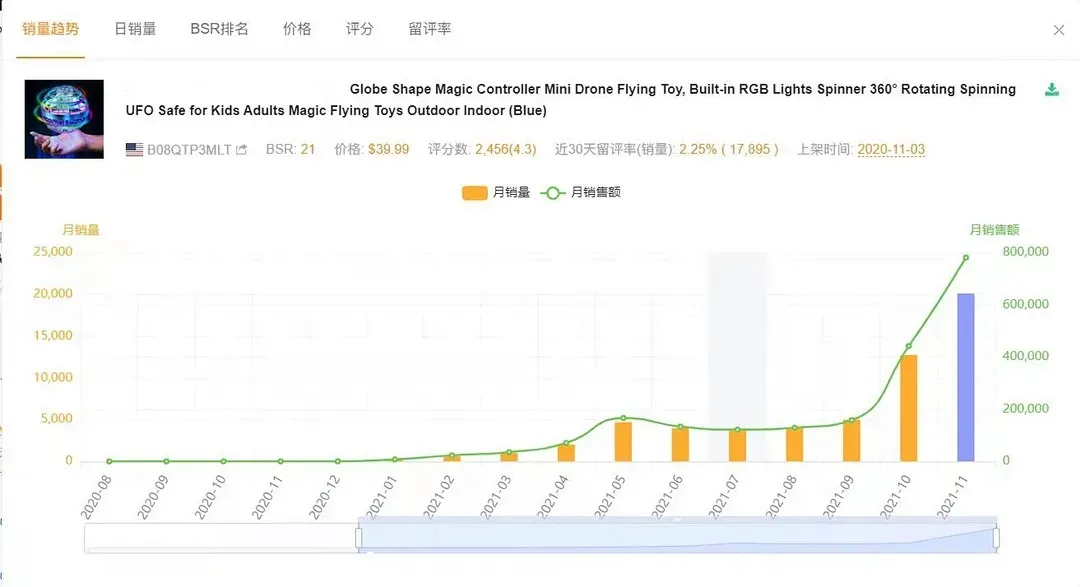Screen dimensions: 1080x587
Task: Click the 2021-10 revenue line point
Action: click(x=908, y=346)
